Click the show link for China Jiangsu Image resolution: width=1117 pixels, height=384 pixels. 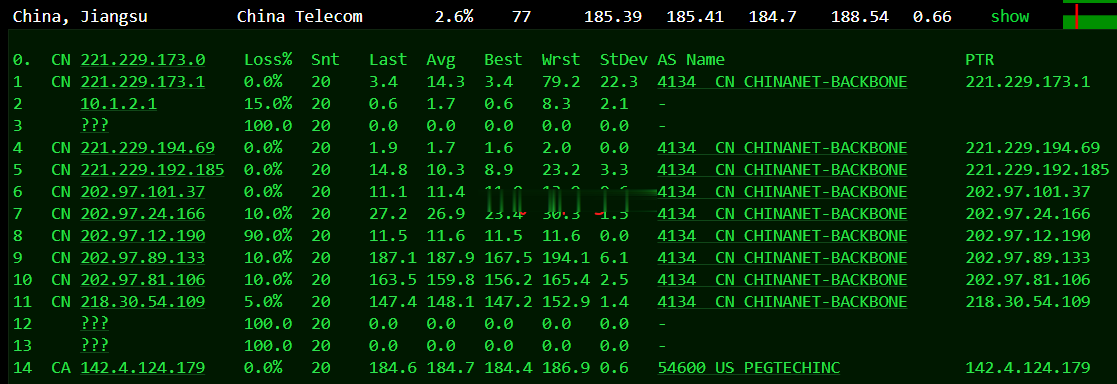[x=1009, y=16]
